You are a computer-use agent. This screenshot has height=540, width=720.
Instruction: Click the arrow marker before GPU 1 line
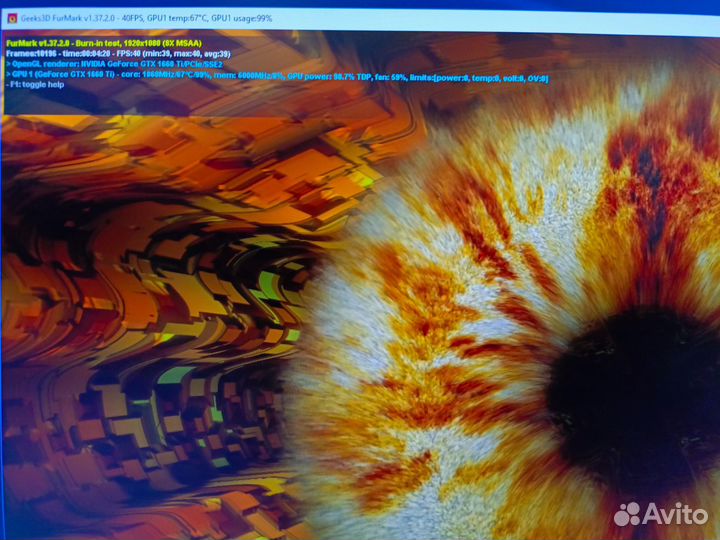tap(7, 77)
